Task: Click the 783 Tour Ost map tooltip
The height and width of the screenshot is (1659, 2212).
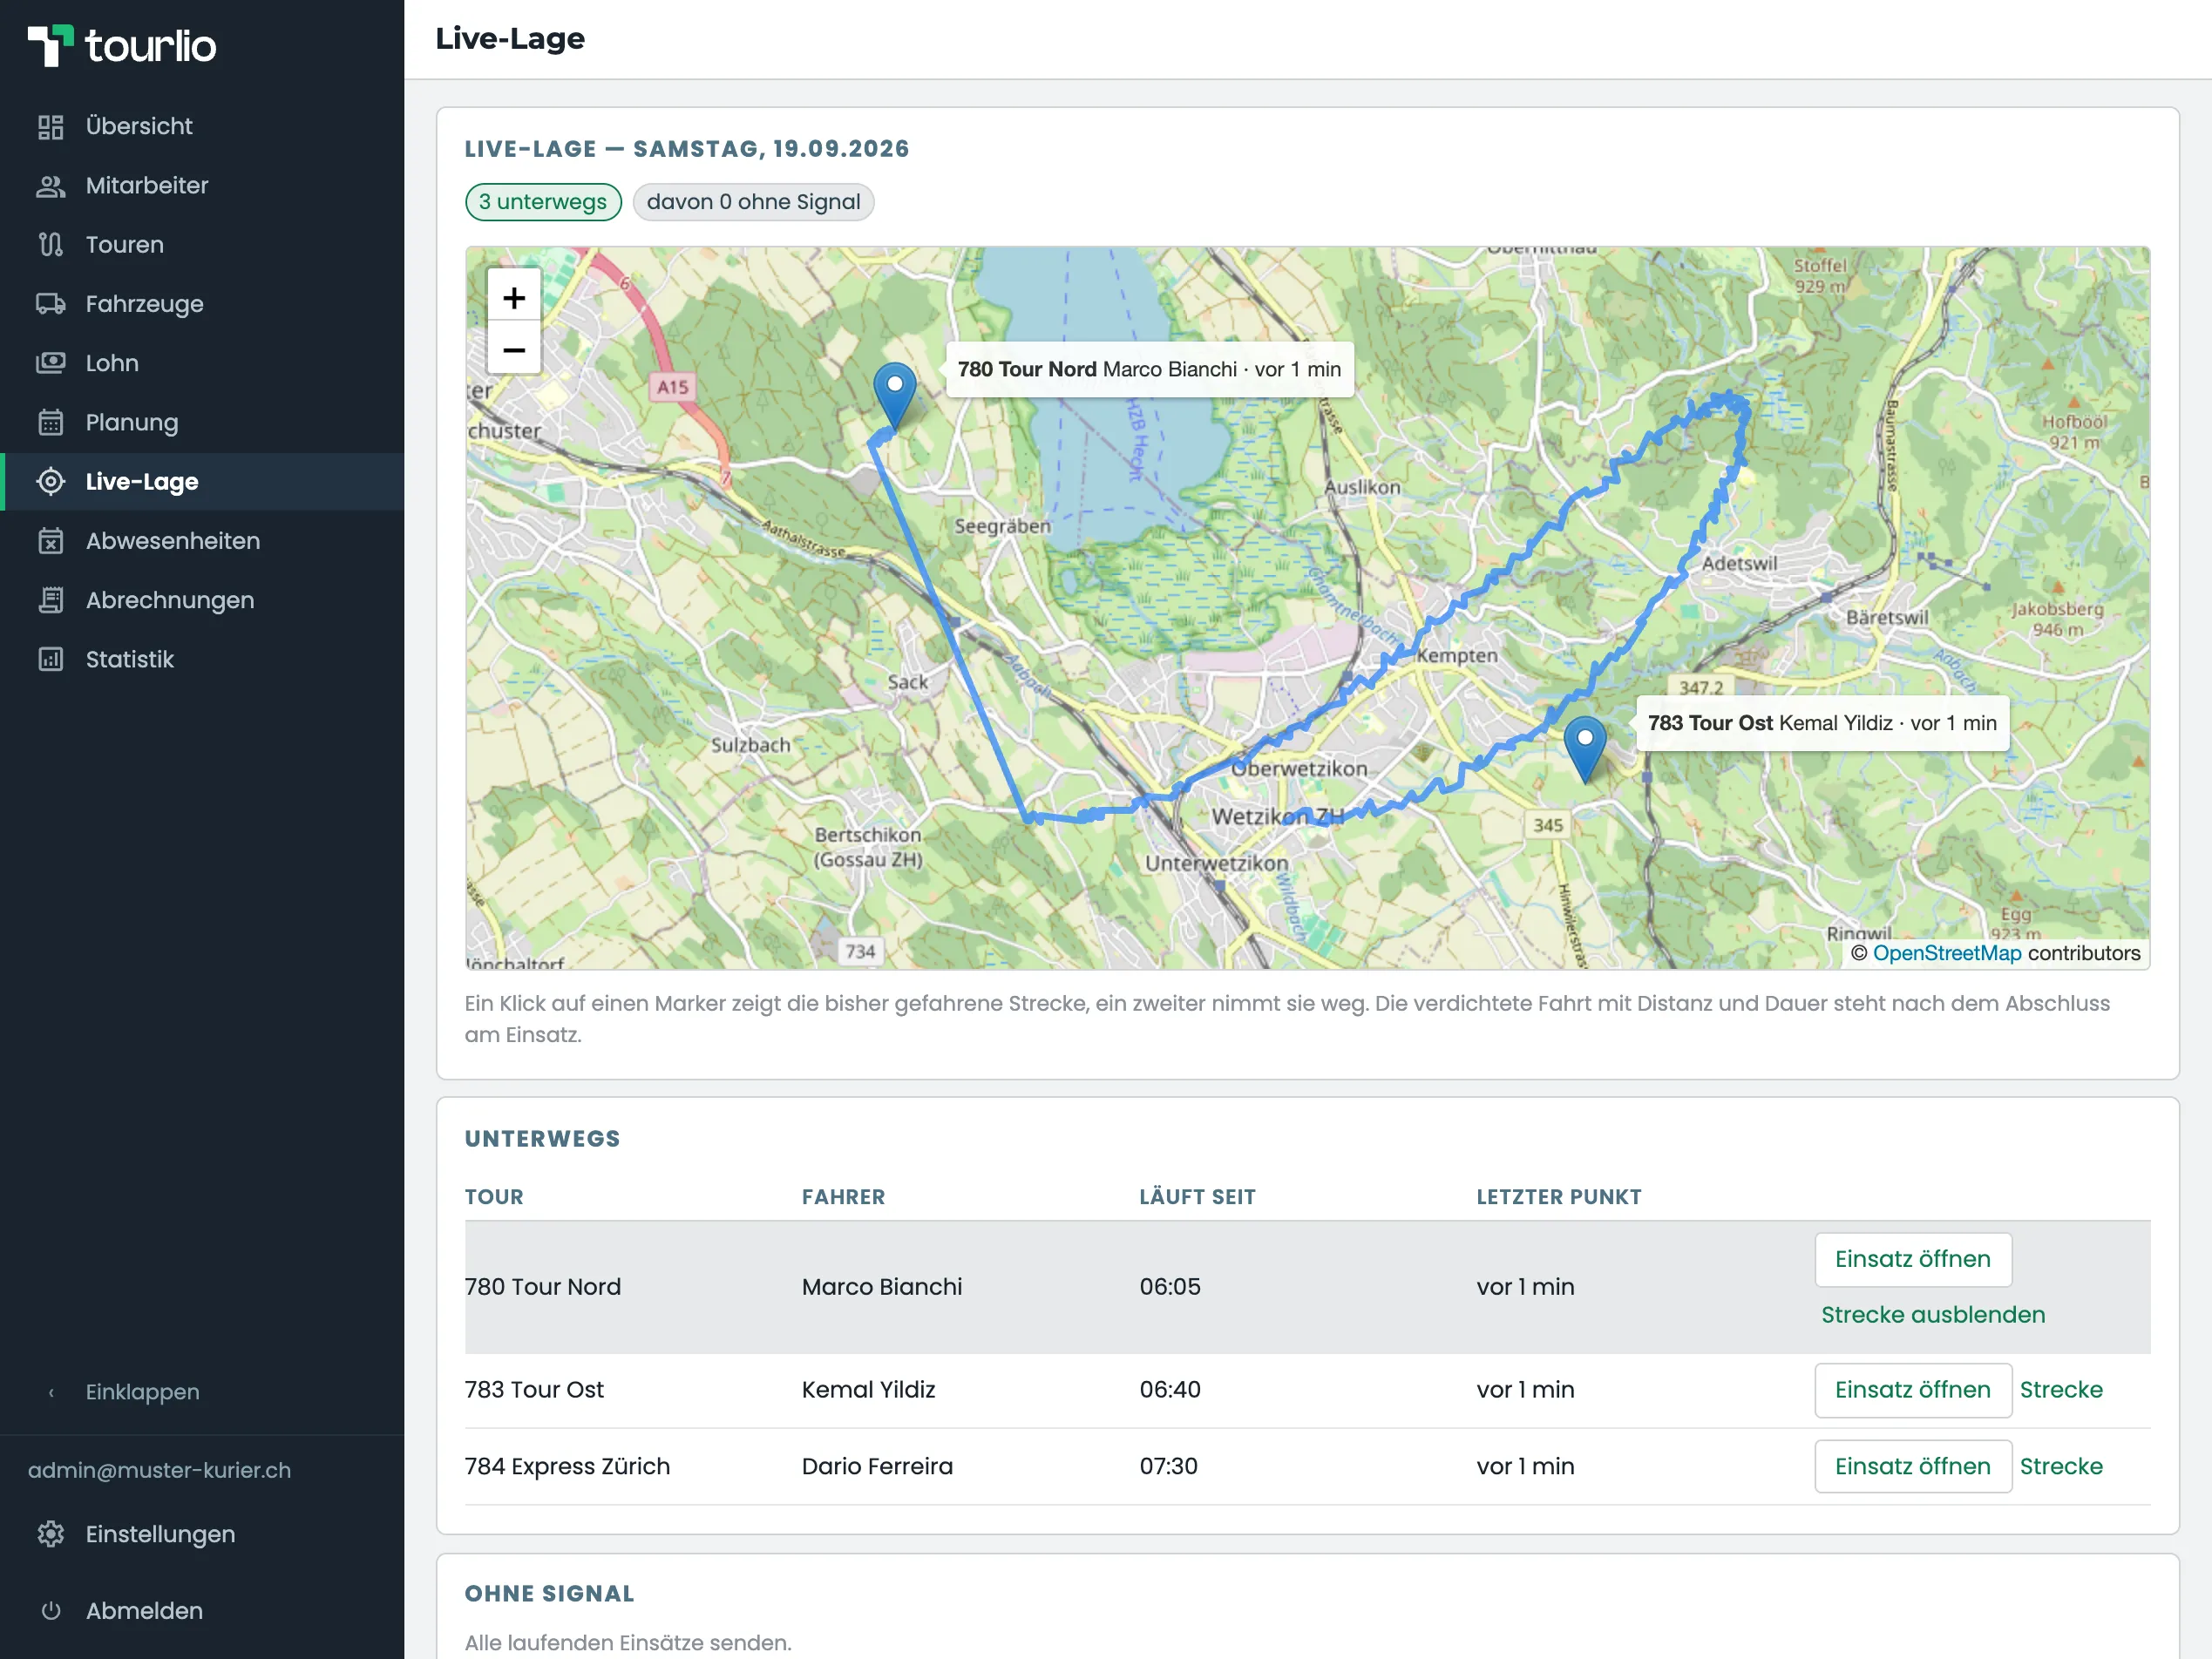Action: tap(1822, 723)
